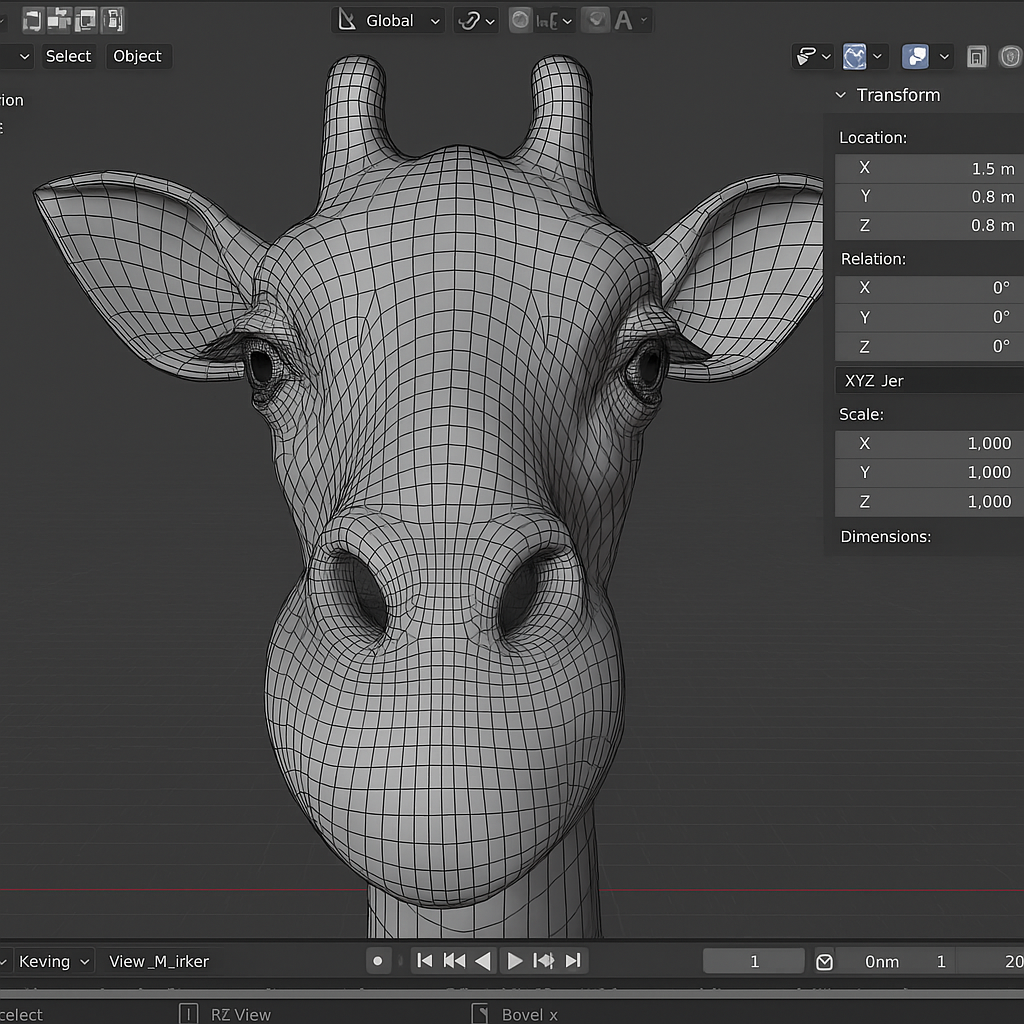Open the Object menu
Viewport: 1024px width, 1024px height.
click(x=137, y=56)
